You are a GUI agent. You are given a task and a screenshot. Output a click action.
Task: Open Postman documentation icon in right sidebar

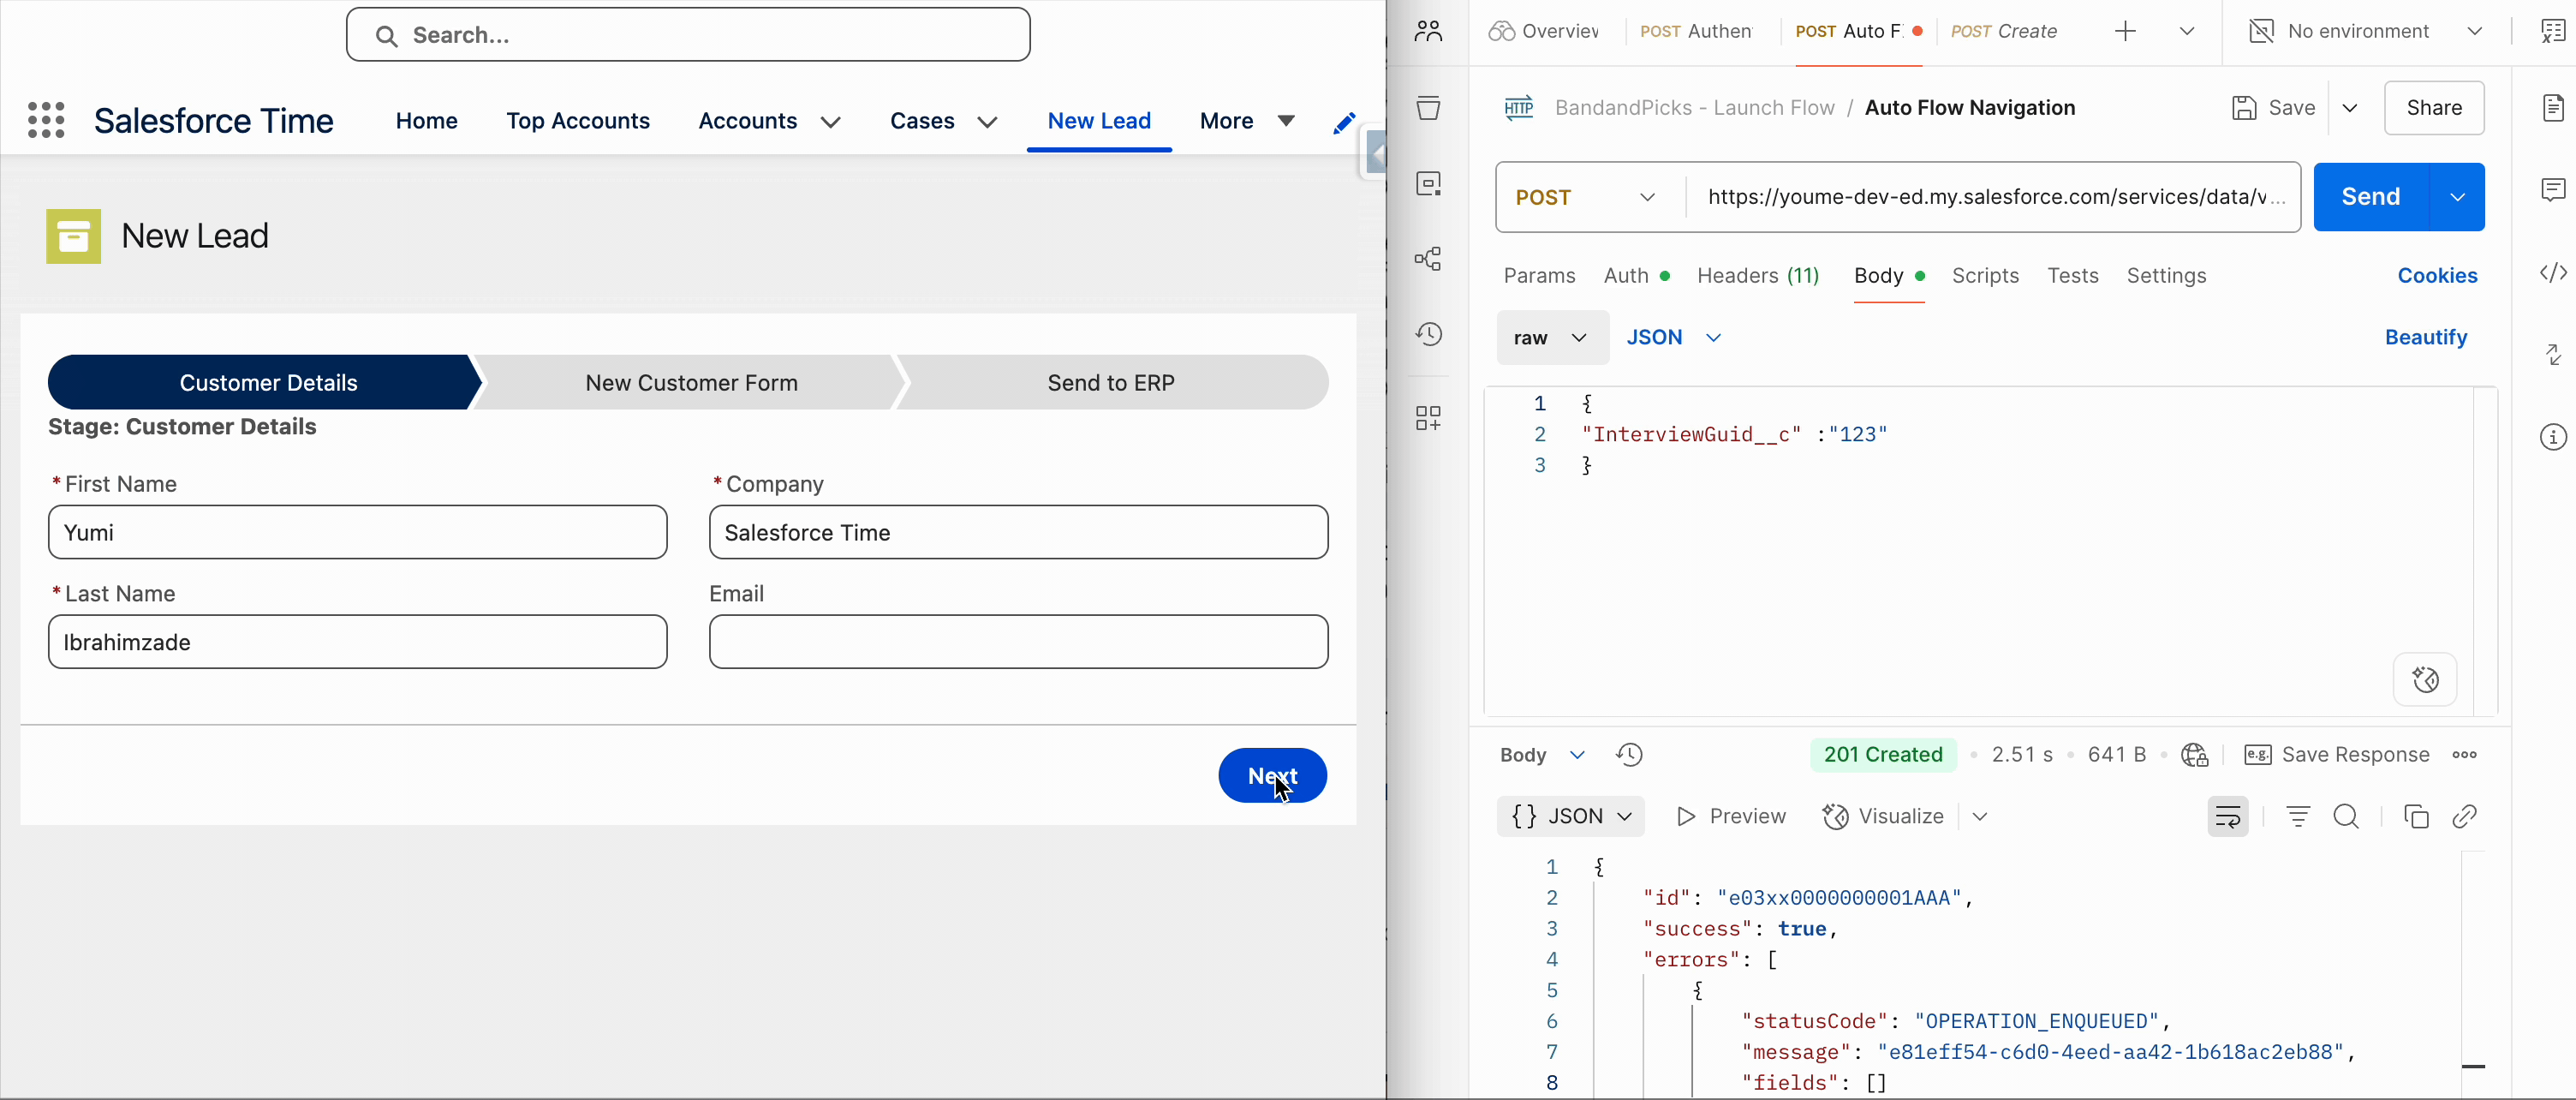tap(2553, 107)
